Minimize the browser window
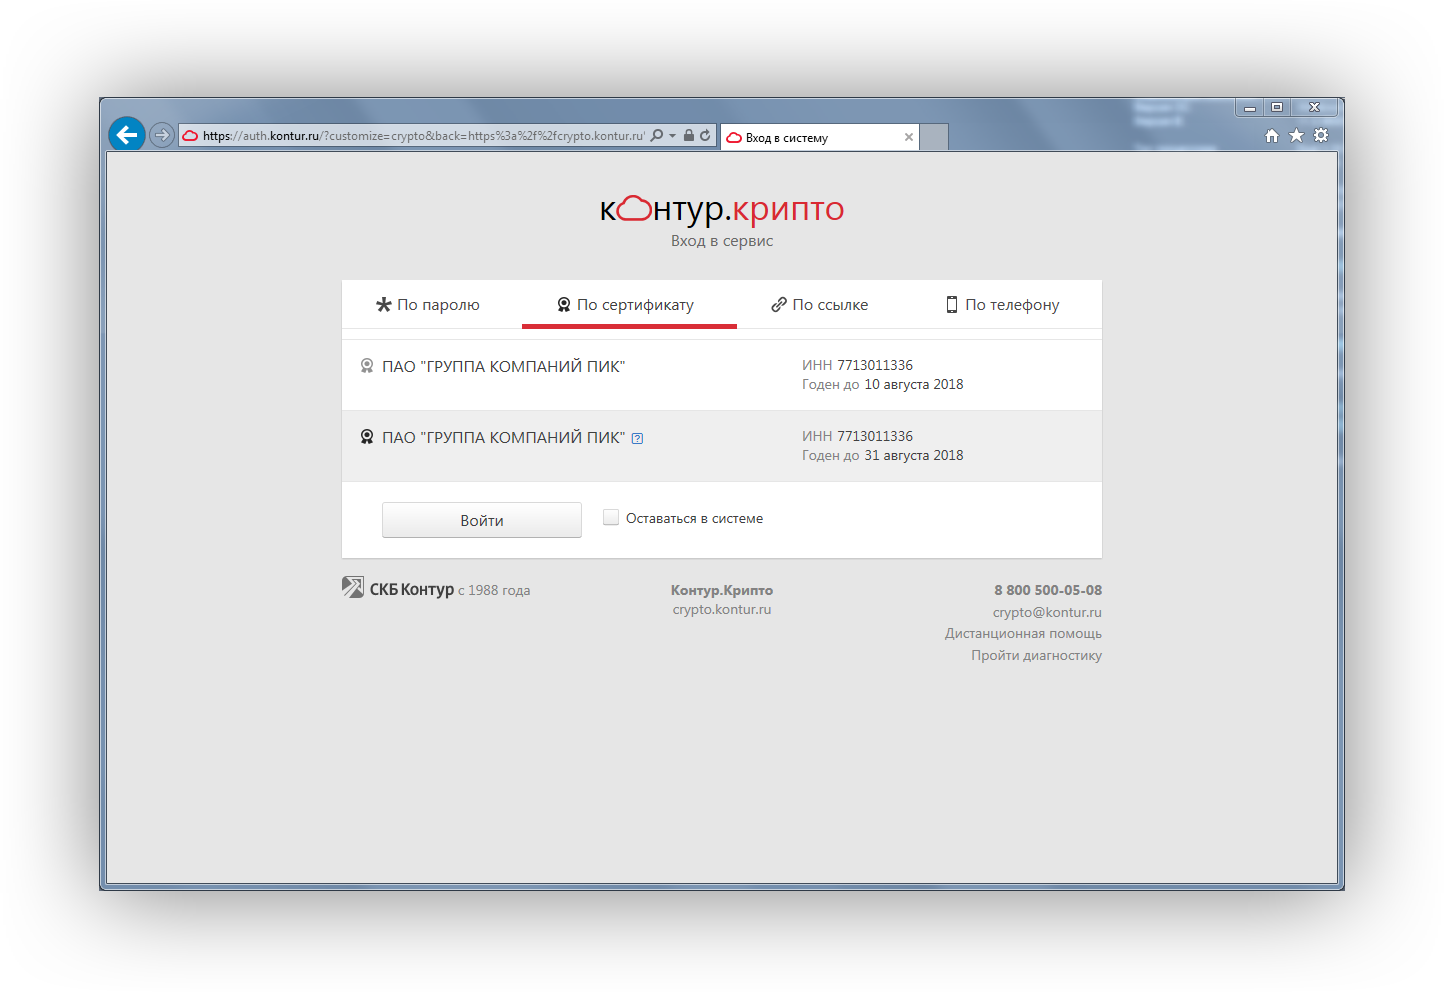Viewport: 1444px width, 992px height. [x=1250, y=107]
